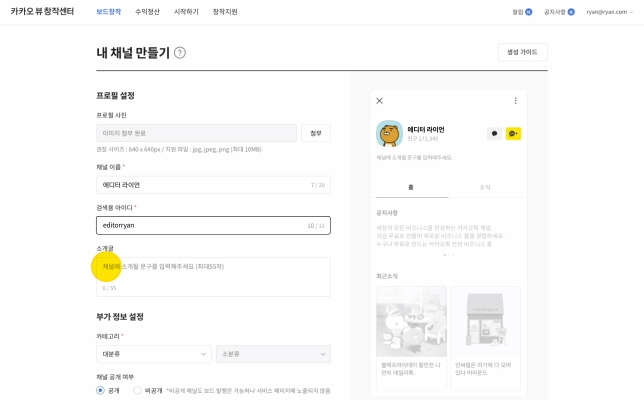
Task: Click the store illustration news thumbnail in preview
Action: [485, 322]
